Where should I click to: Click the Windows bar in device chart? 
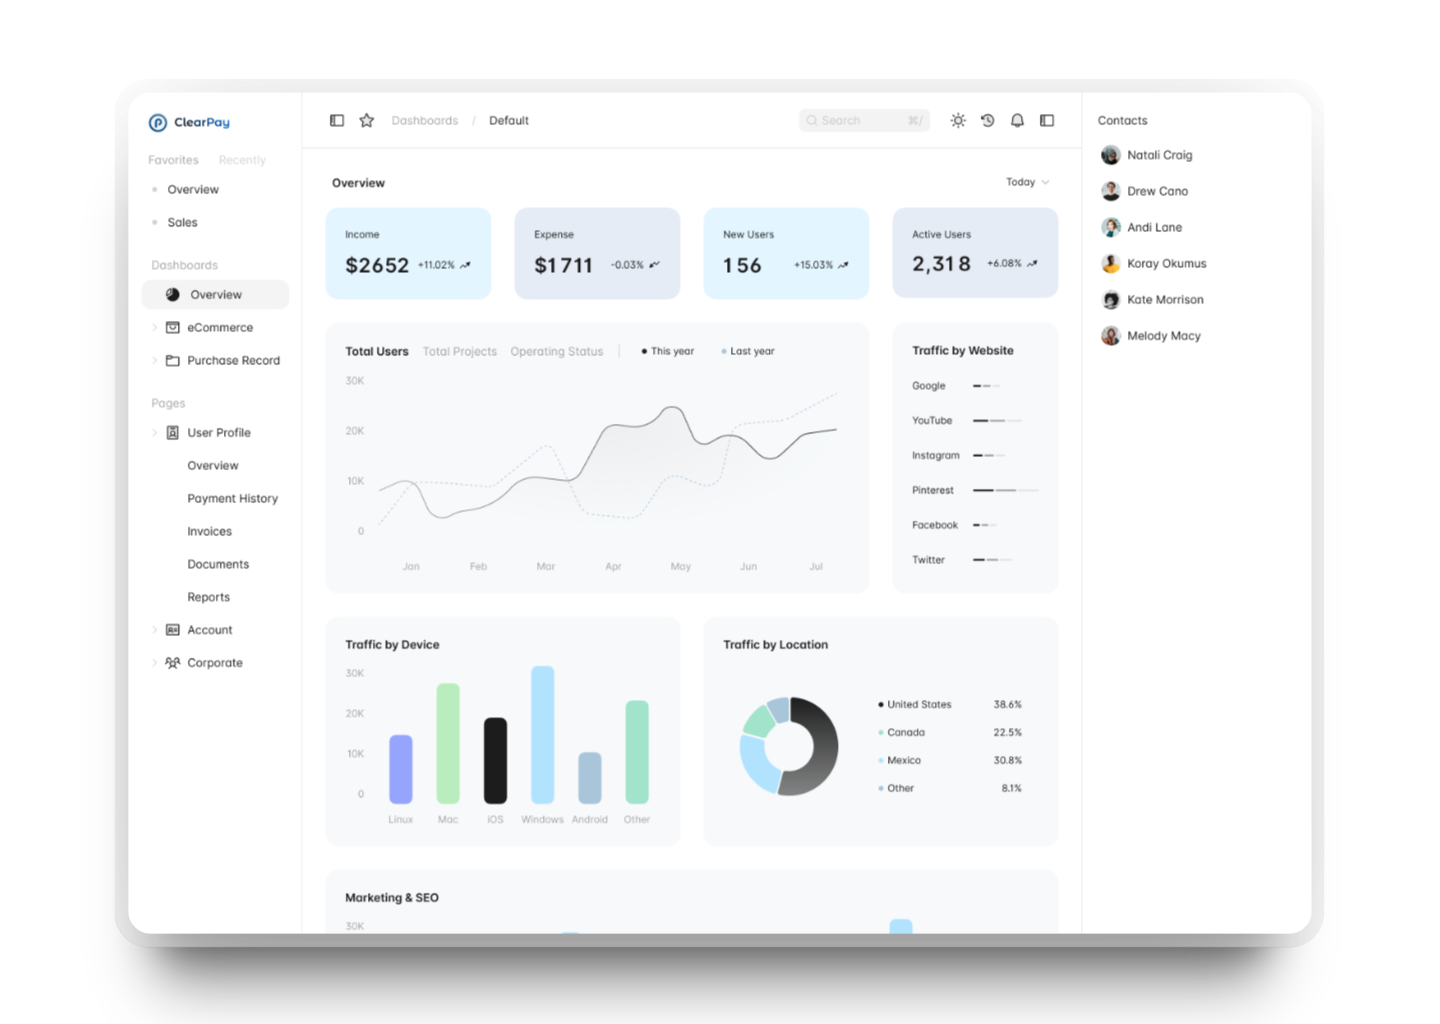[542, 735]
